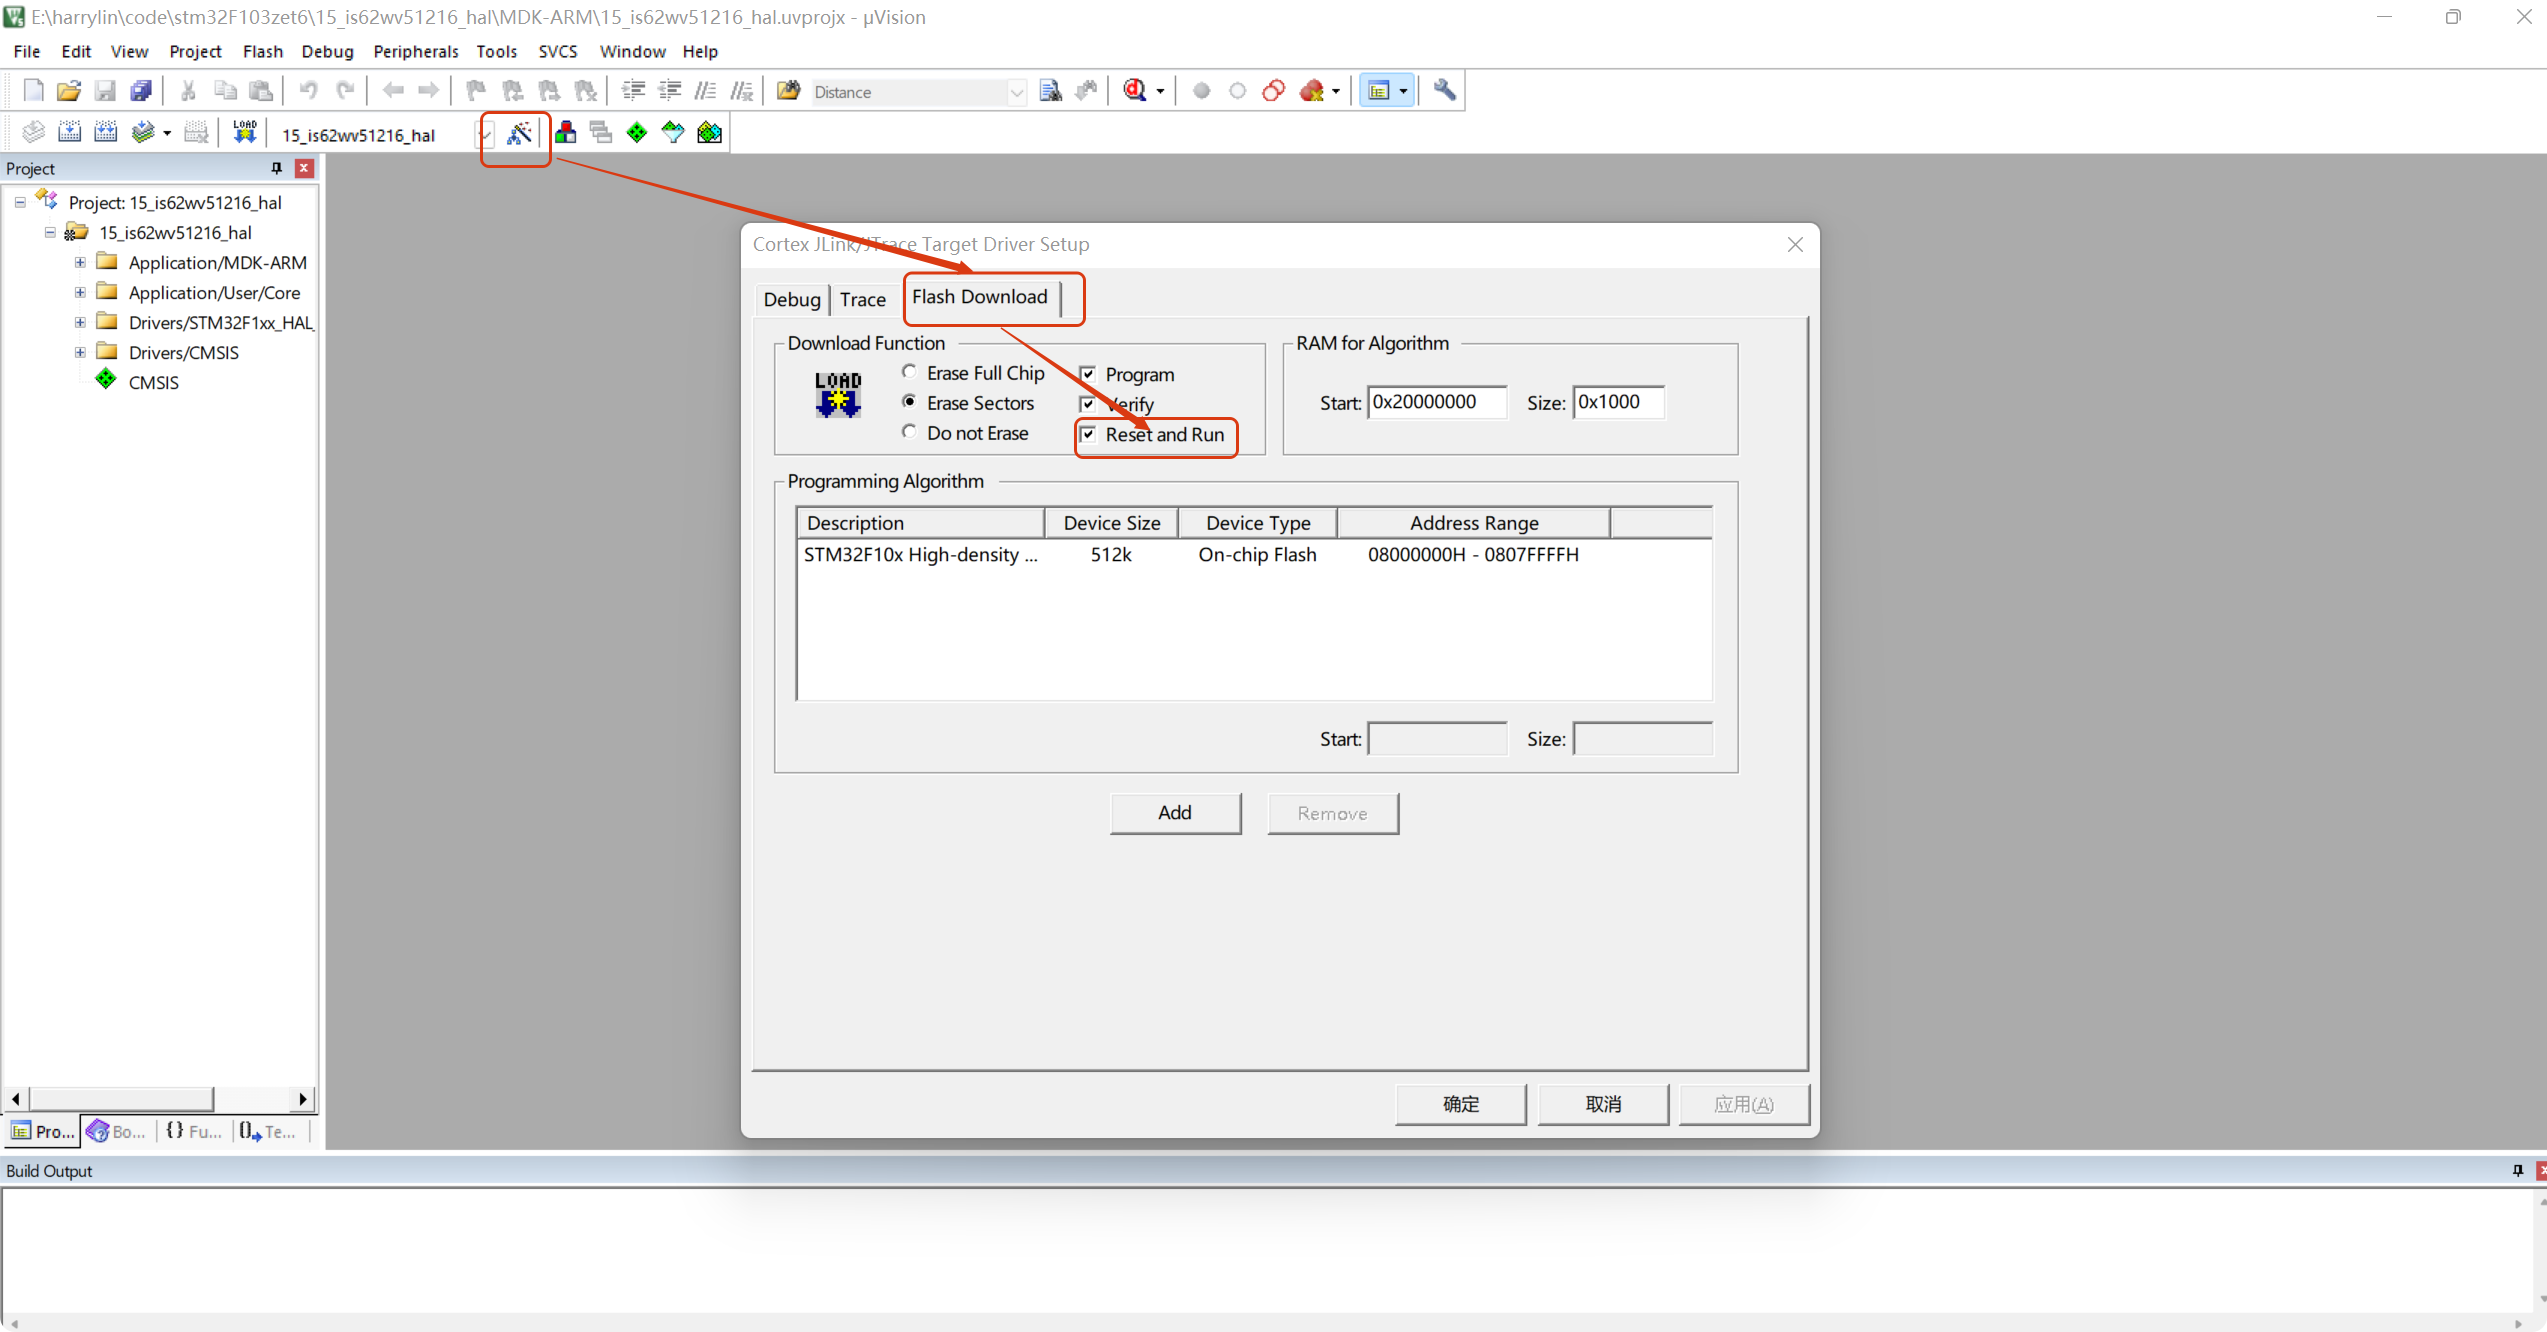Switch to the Trace tab
This screenshot has width=2547, height=1332.
point(863,299)
